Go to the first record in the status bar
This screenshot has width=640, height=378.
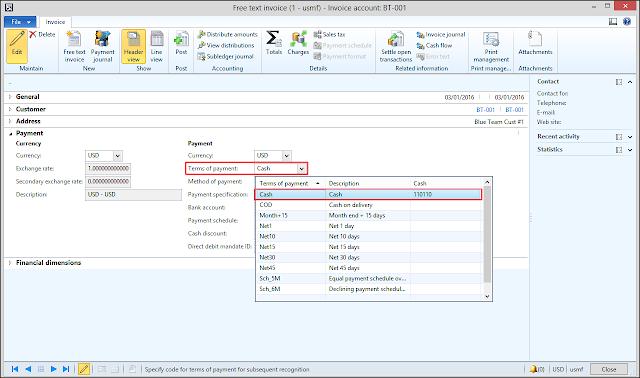click(15, 369)
